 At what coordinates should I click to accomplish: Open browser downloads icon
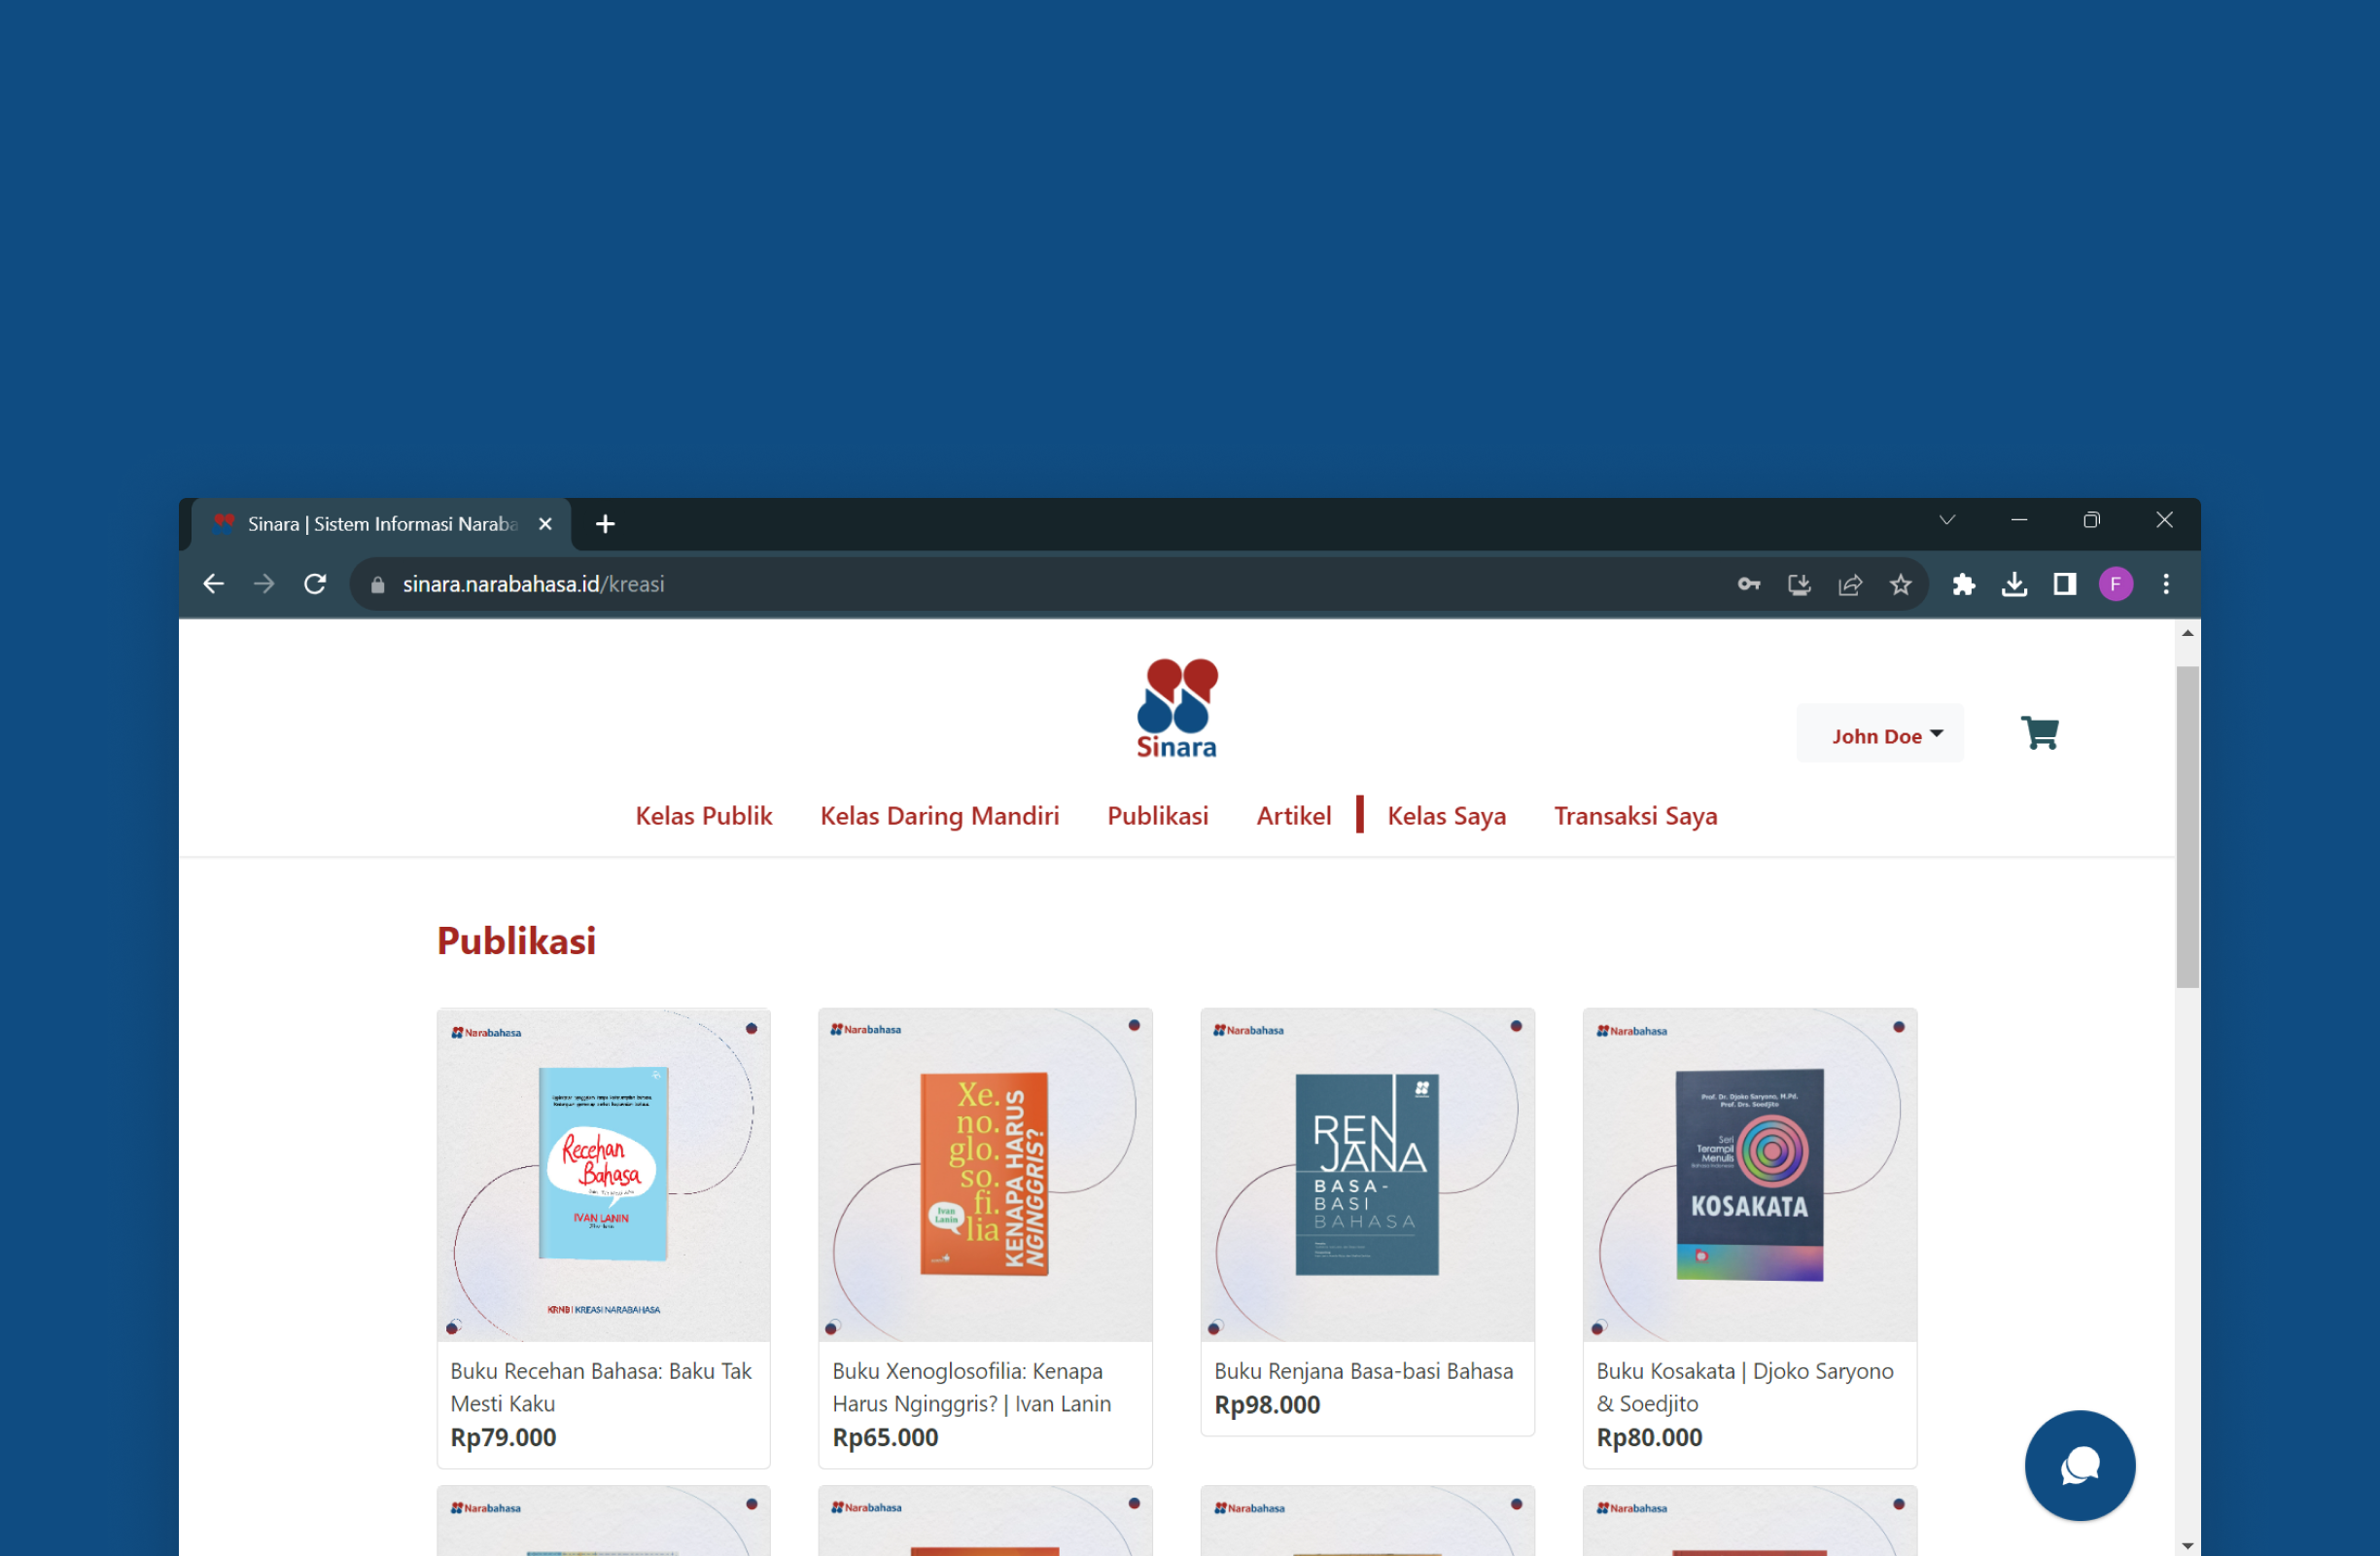point(2014,584)
